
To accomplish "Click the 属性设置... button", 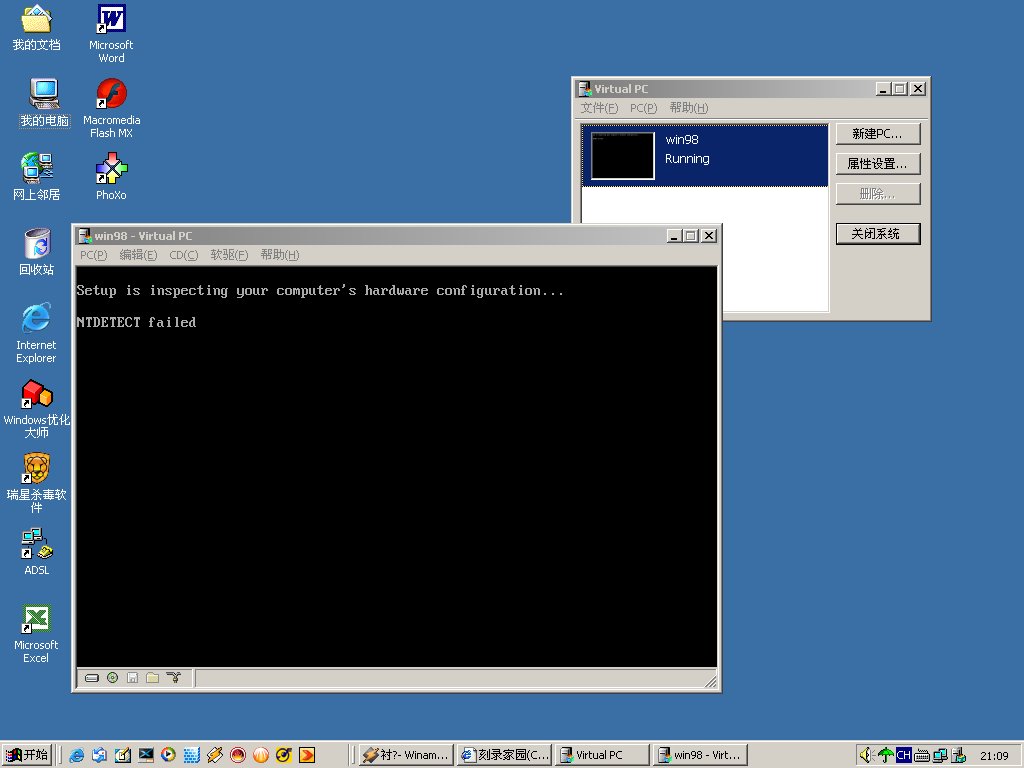I will (x=878, y=164).
